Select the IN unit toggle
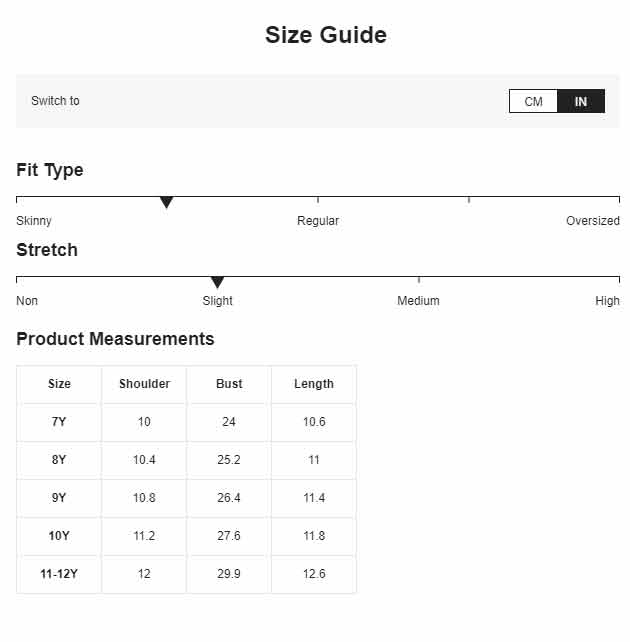This screenshot has height=642, width=630. click(581, 101)
